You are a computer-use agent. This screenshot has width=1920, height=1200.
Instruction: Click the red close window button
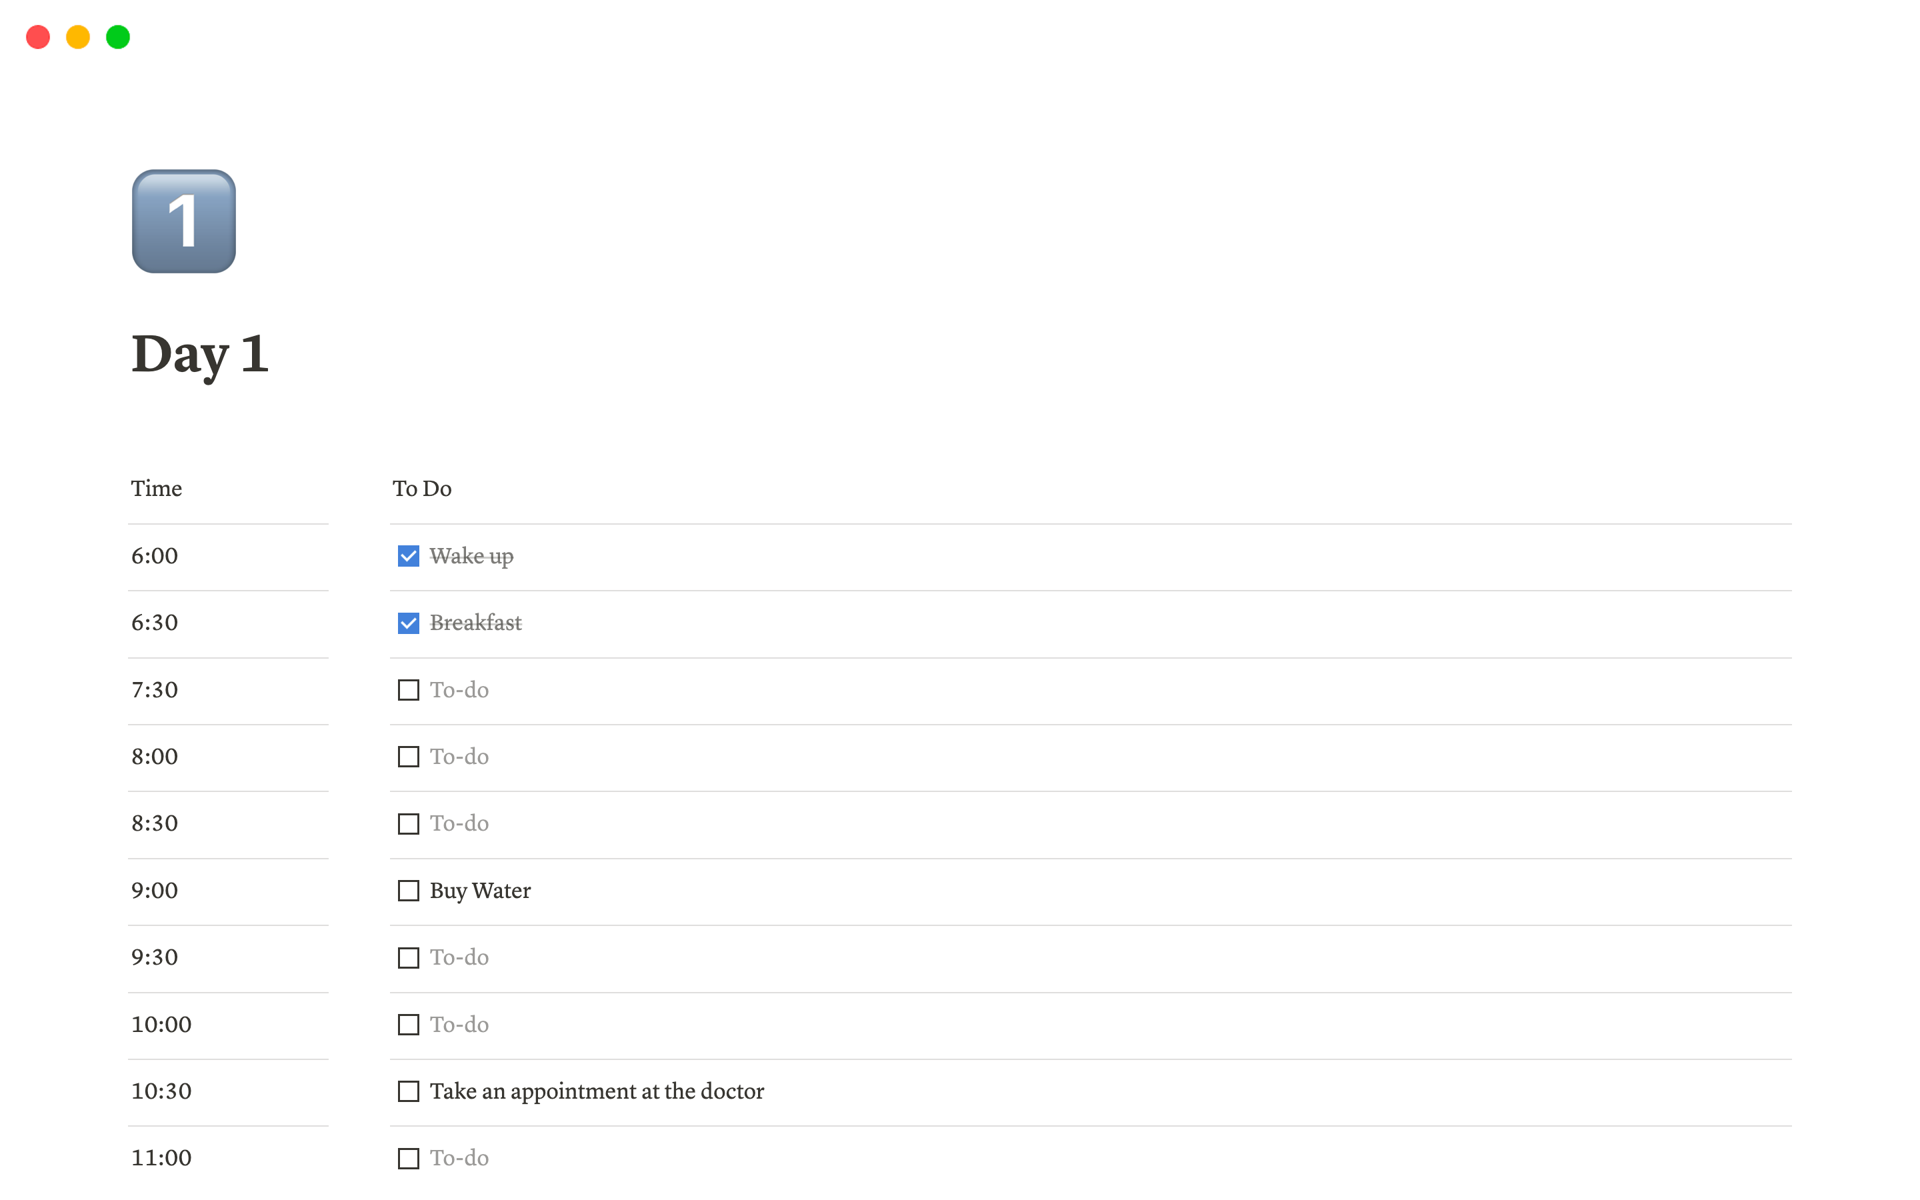(x=38, y=37)
